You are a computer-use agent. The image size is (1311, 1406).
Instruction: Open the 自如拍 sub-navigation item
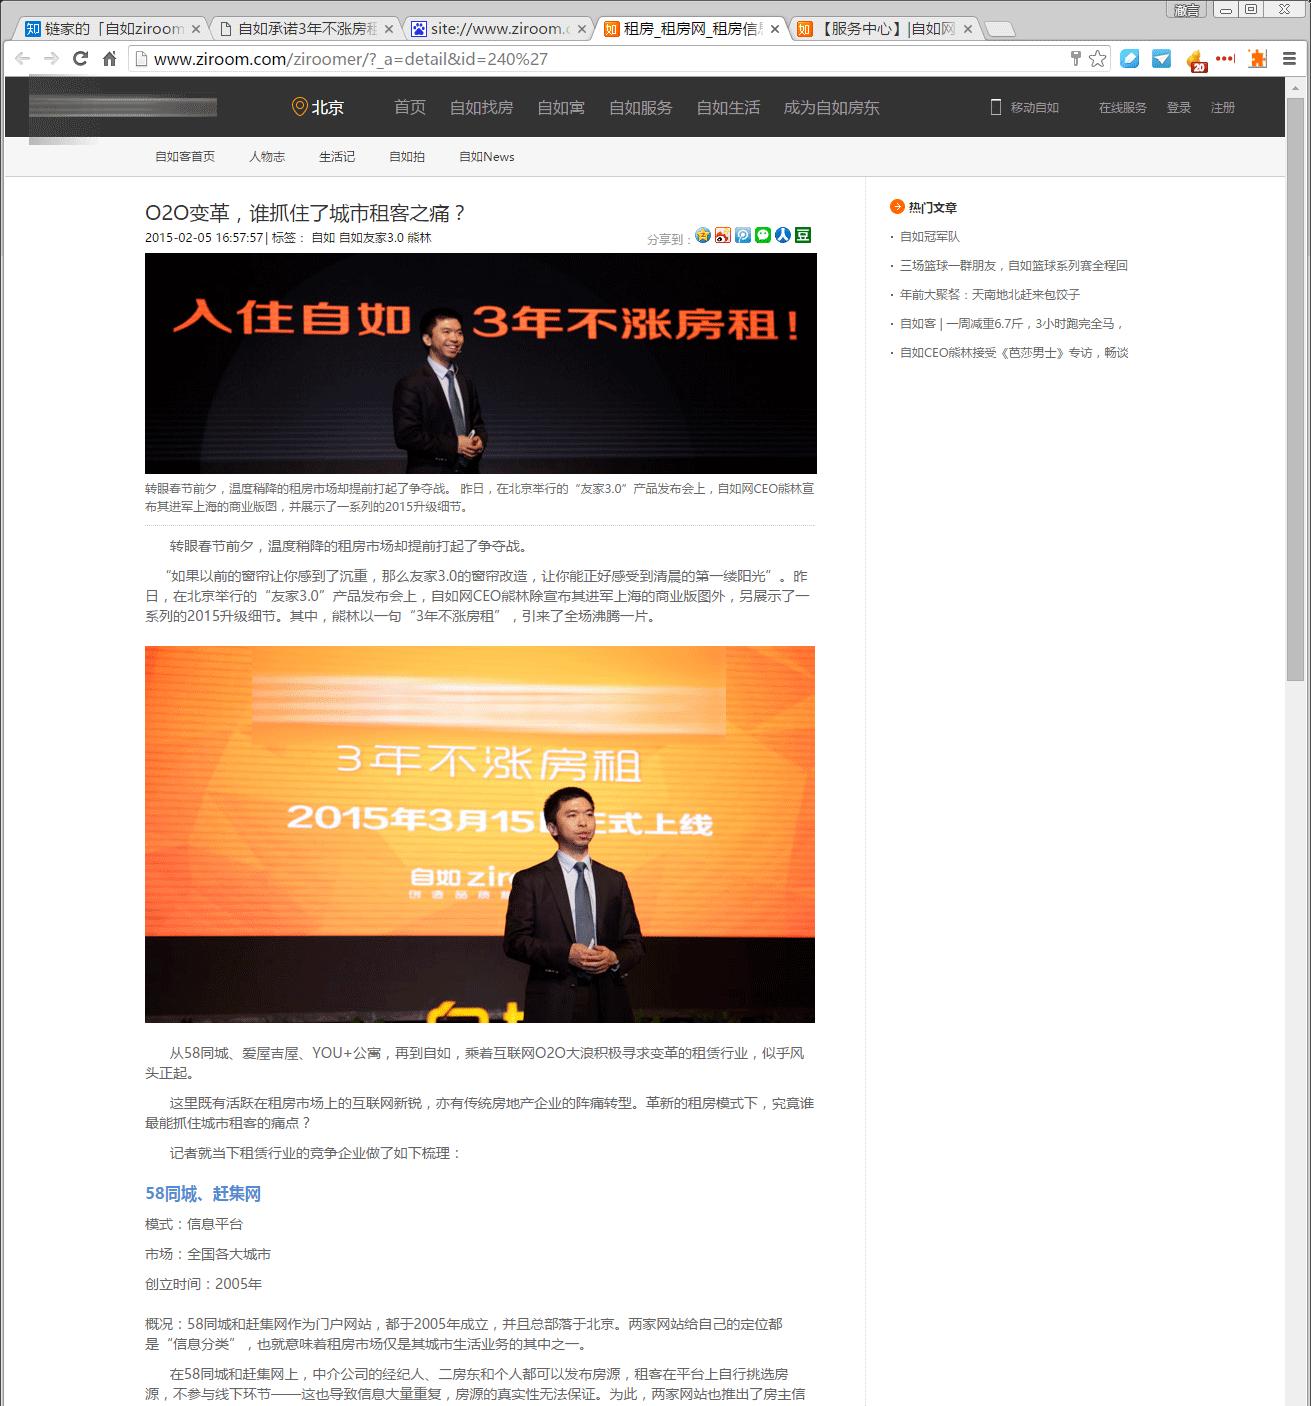point(407,157)
